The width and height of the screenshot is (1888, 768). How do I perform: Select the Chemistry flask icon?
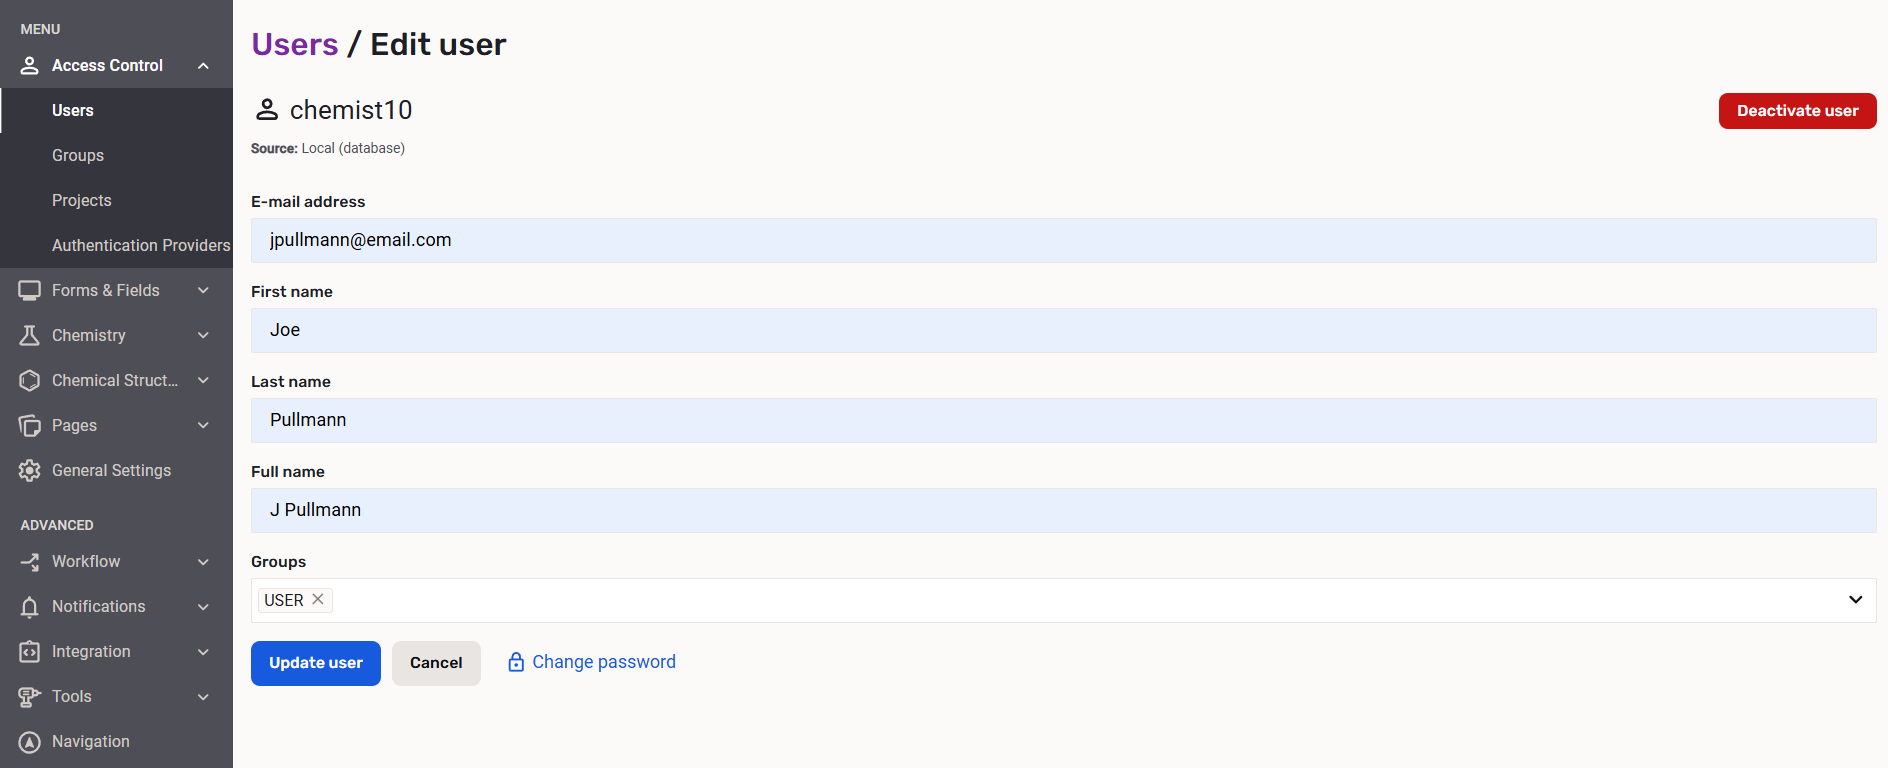[29, 335]
